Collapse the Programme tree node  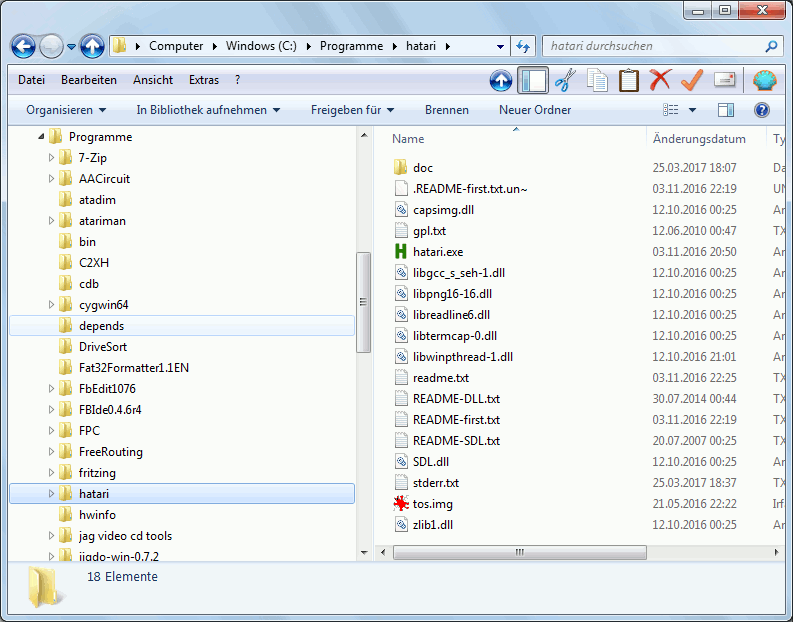coord(41,137)
